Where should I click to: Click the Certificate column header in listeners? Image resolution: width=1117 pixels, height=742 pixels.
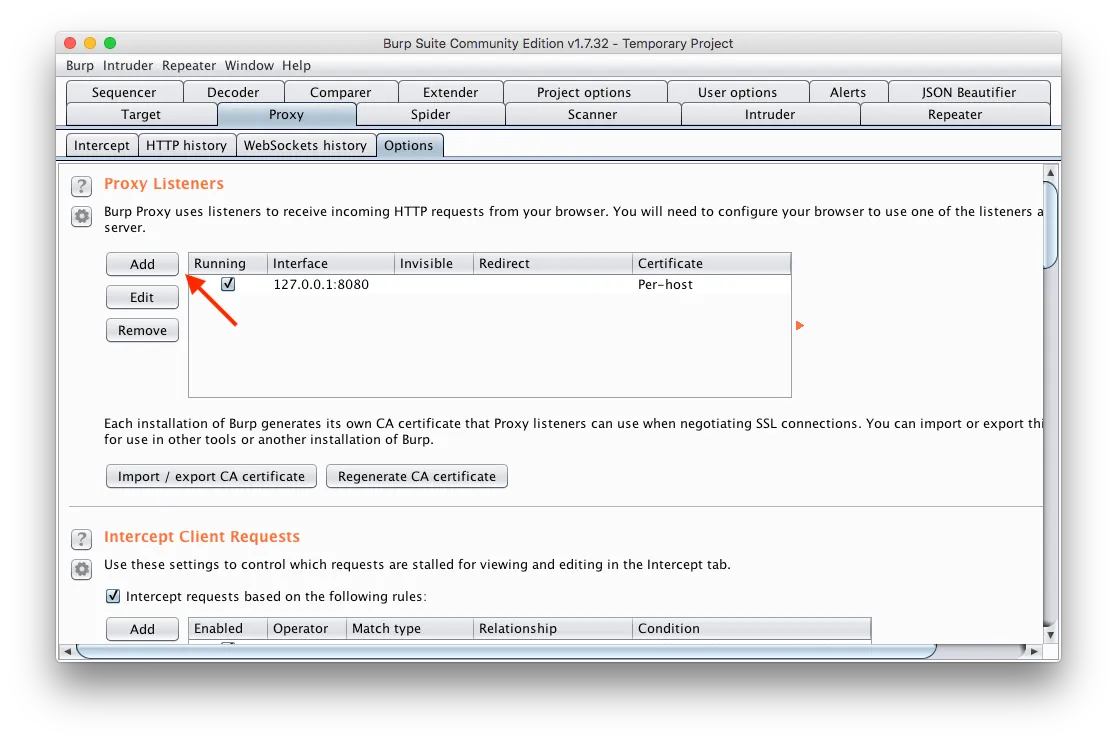coord(712,263)
